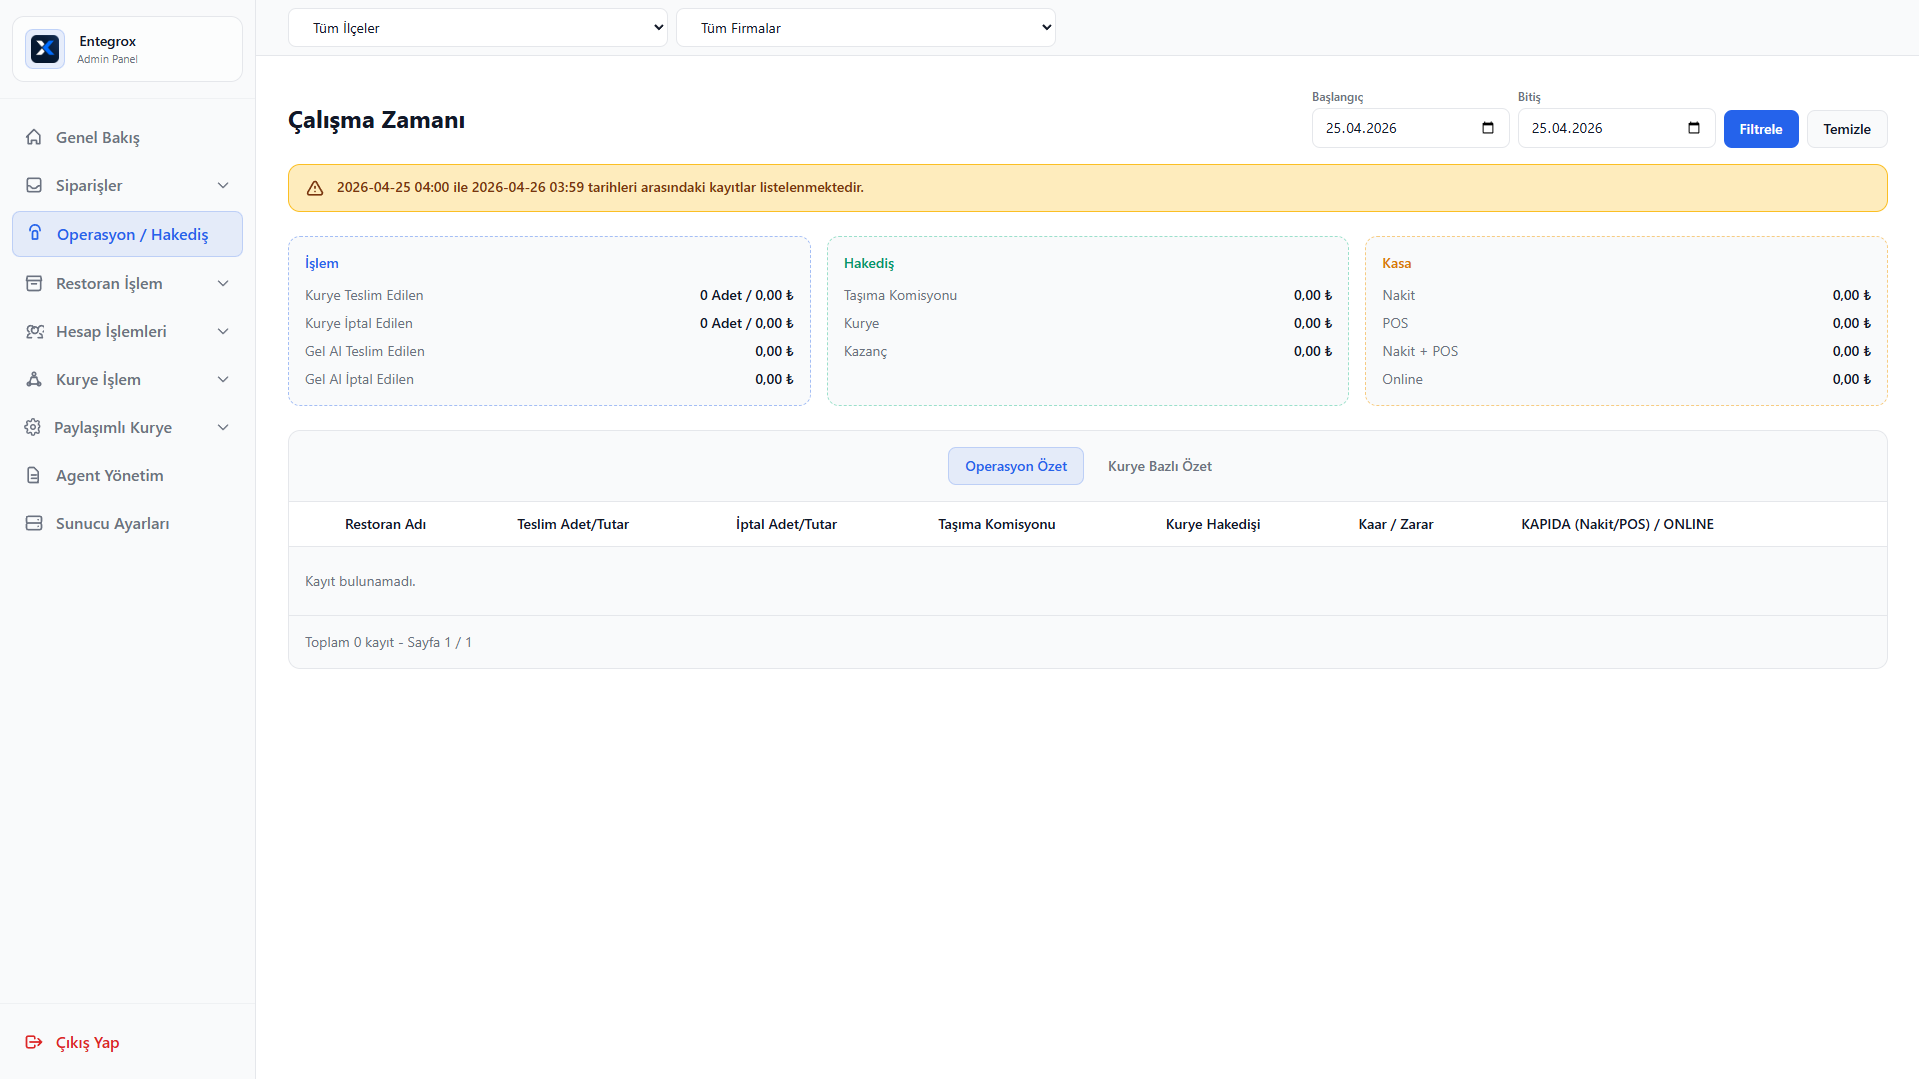Click the server icon beside Sunucu Ayarları
This screenshot has width=1919, height=1079.
[34, 523]
